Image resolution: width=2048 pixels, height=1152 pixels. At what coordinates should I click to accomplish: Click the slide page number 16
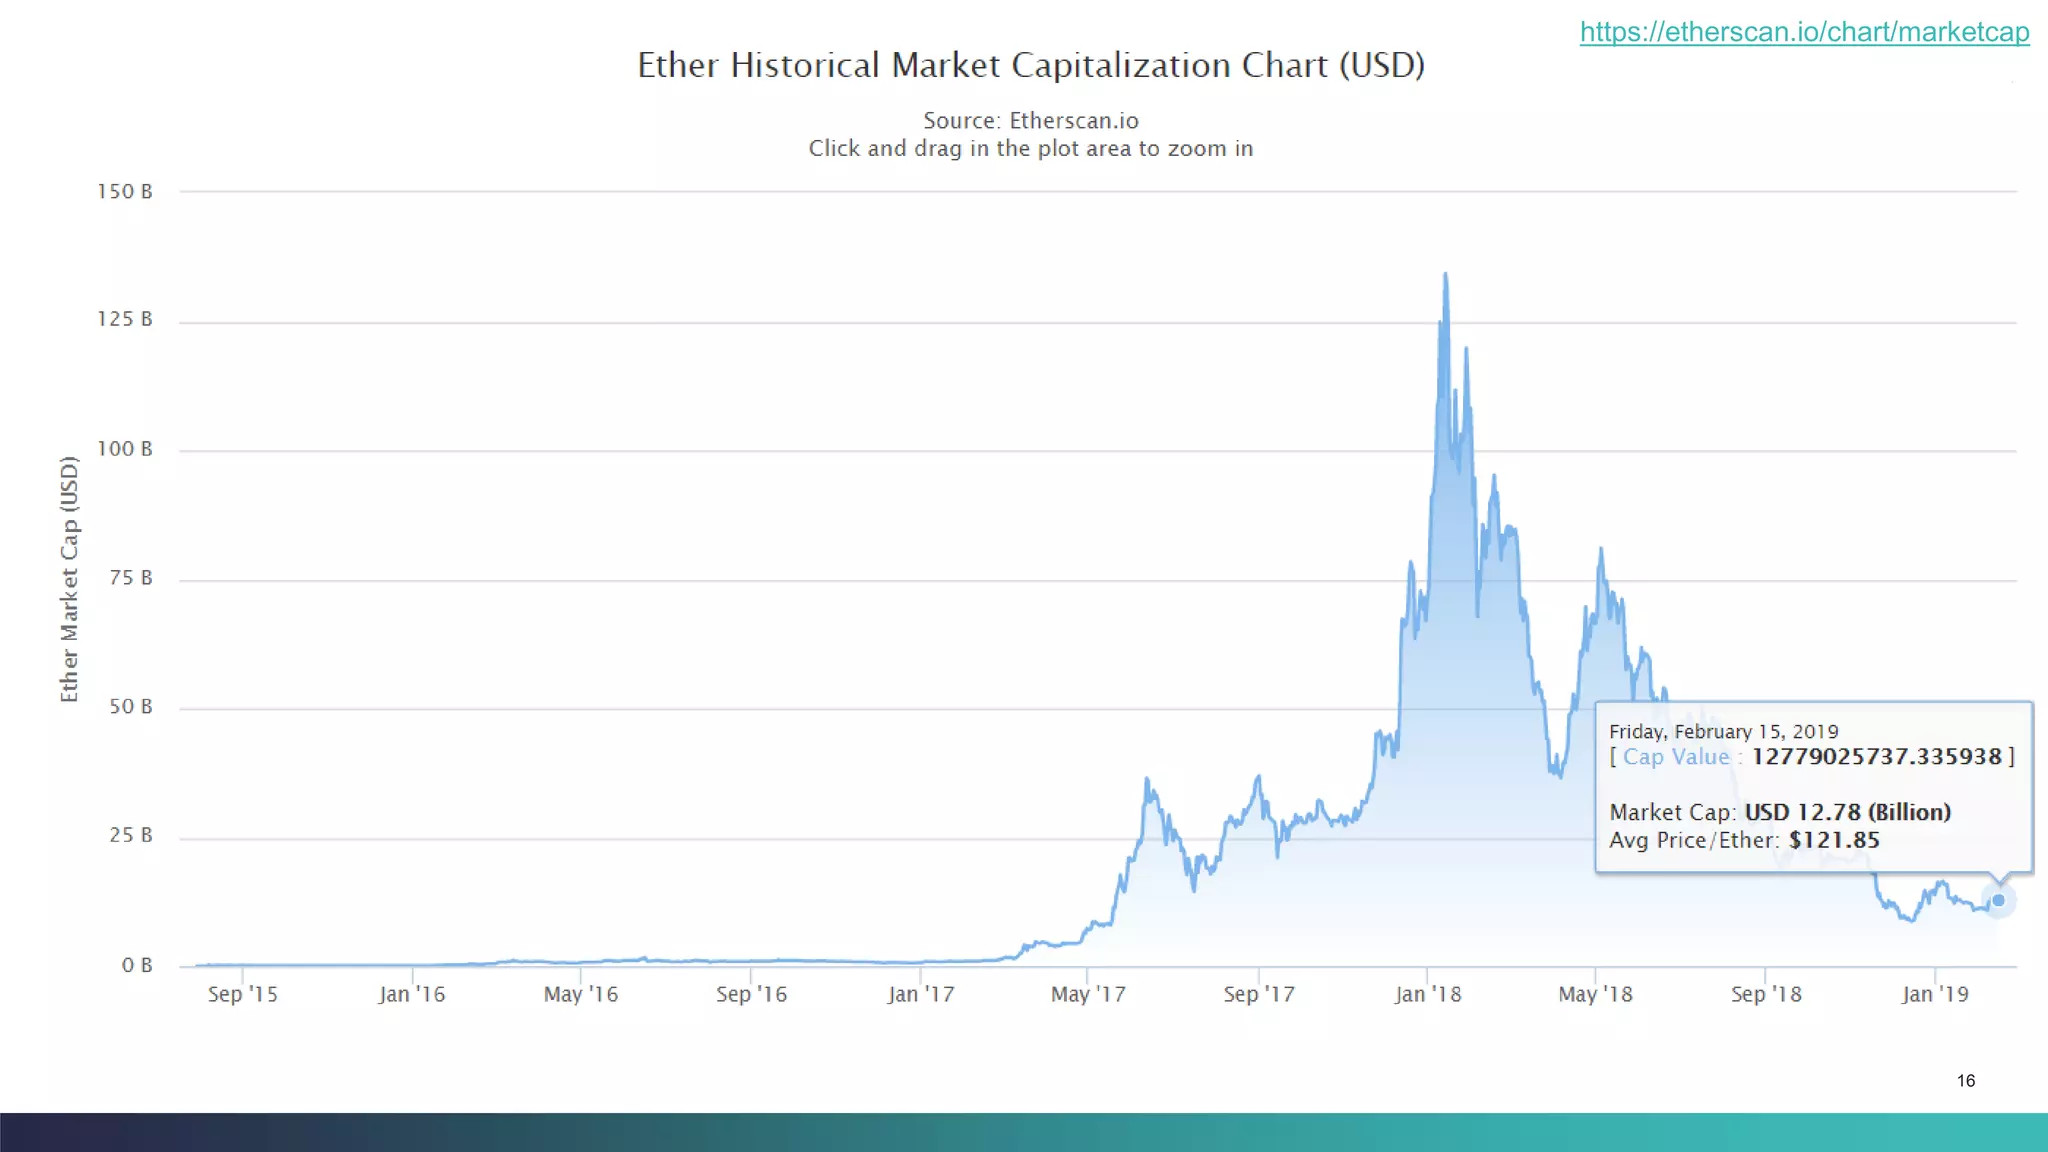(x=1965, y=1081)
